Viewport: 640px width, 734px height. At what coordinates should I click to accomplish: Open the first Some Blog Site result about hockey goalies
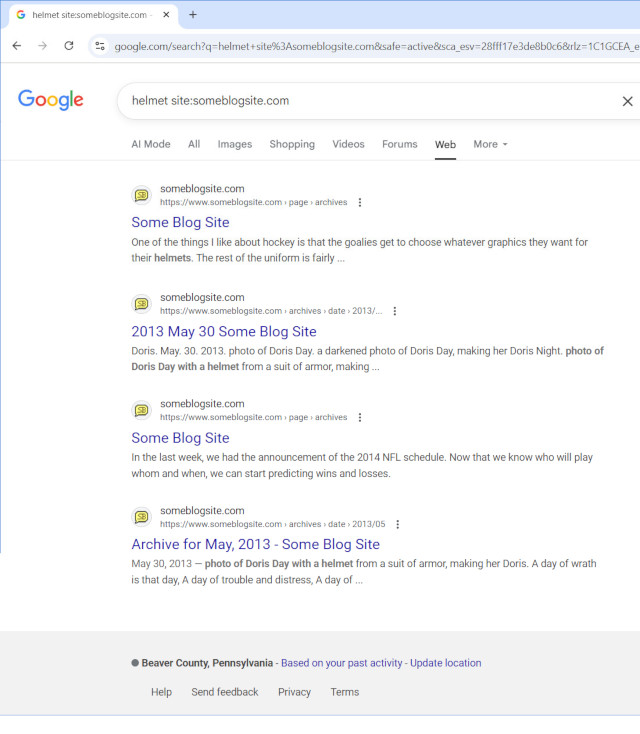(180, 222)
